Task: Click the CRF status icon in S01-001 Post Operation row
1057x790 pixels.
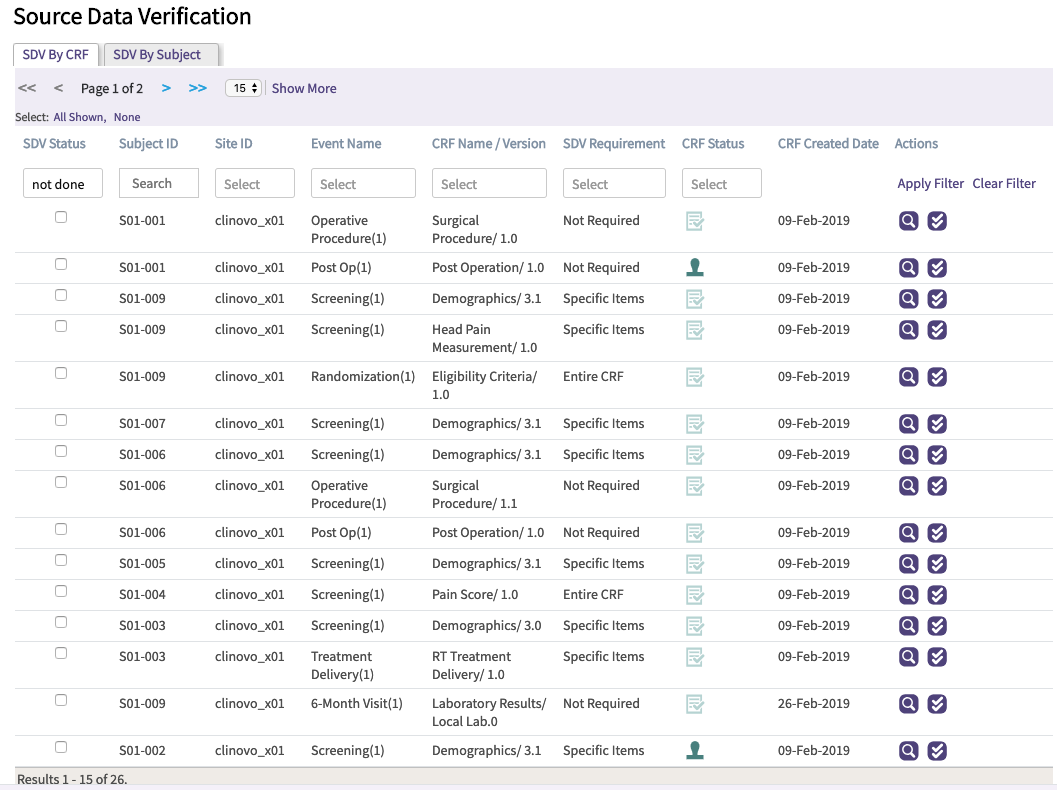Action: [694, 268]
